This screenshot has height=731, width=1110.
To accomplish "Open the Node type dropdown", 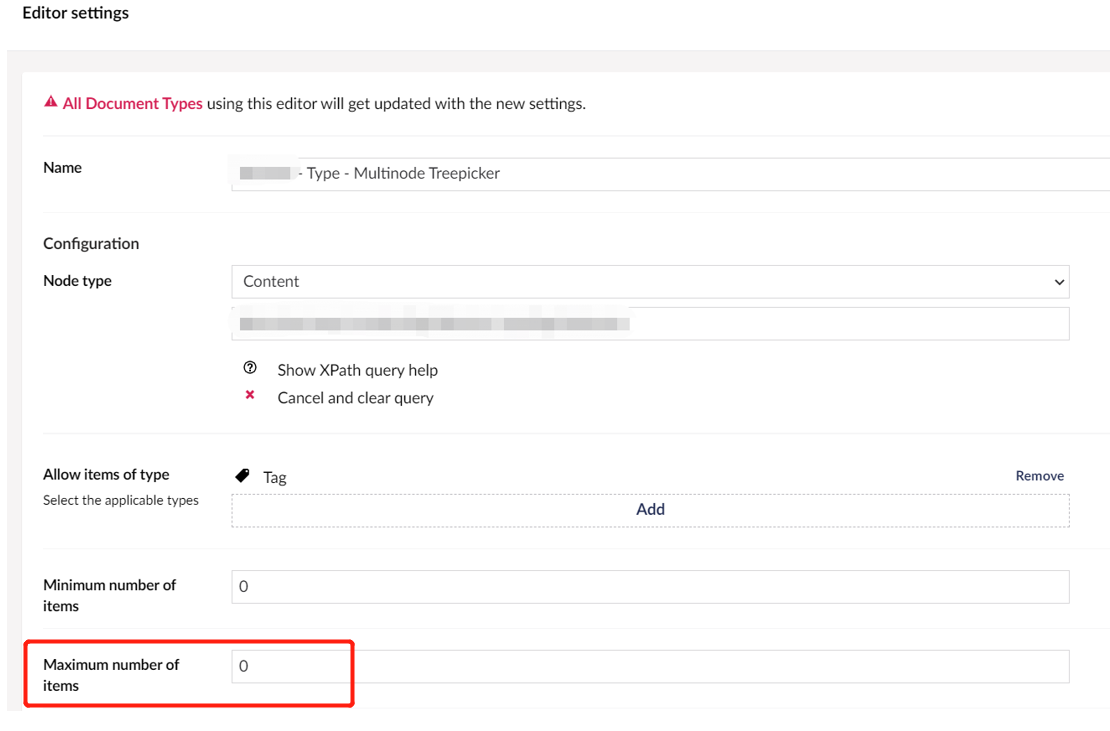I will pyautogui.click(x=650, y=282).
